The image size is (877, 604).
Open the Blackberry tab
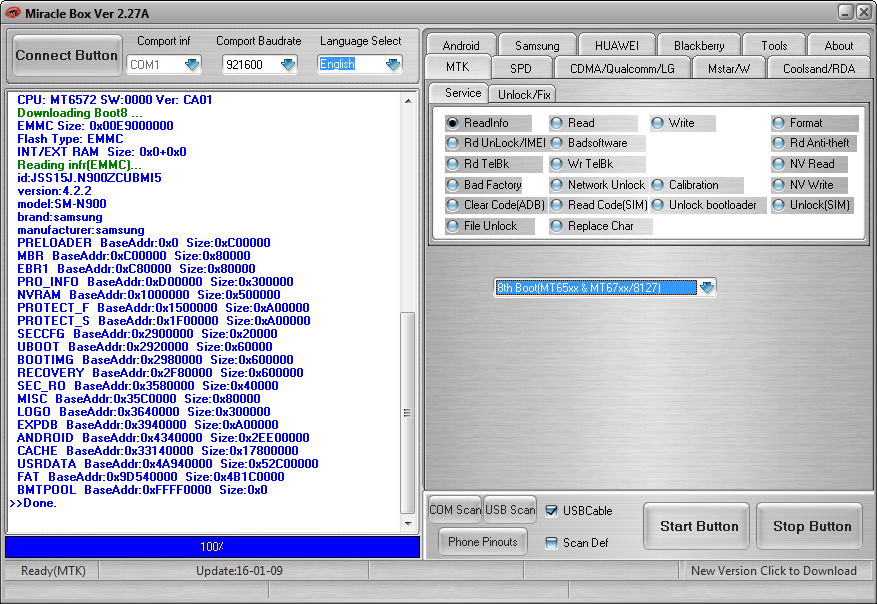(x=699, y=45)
